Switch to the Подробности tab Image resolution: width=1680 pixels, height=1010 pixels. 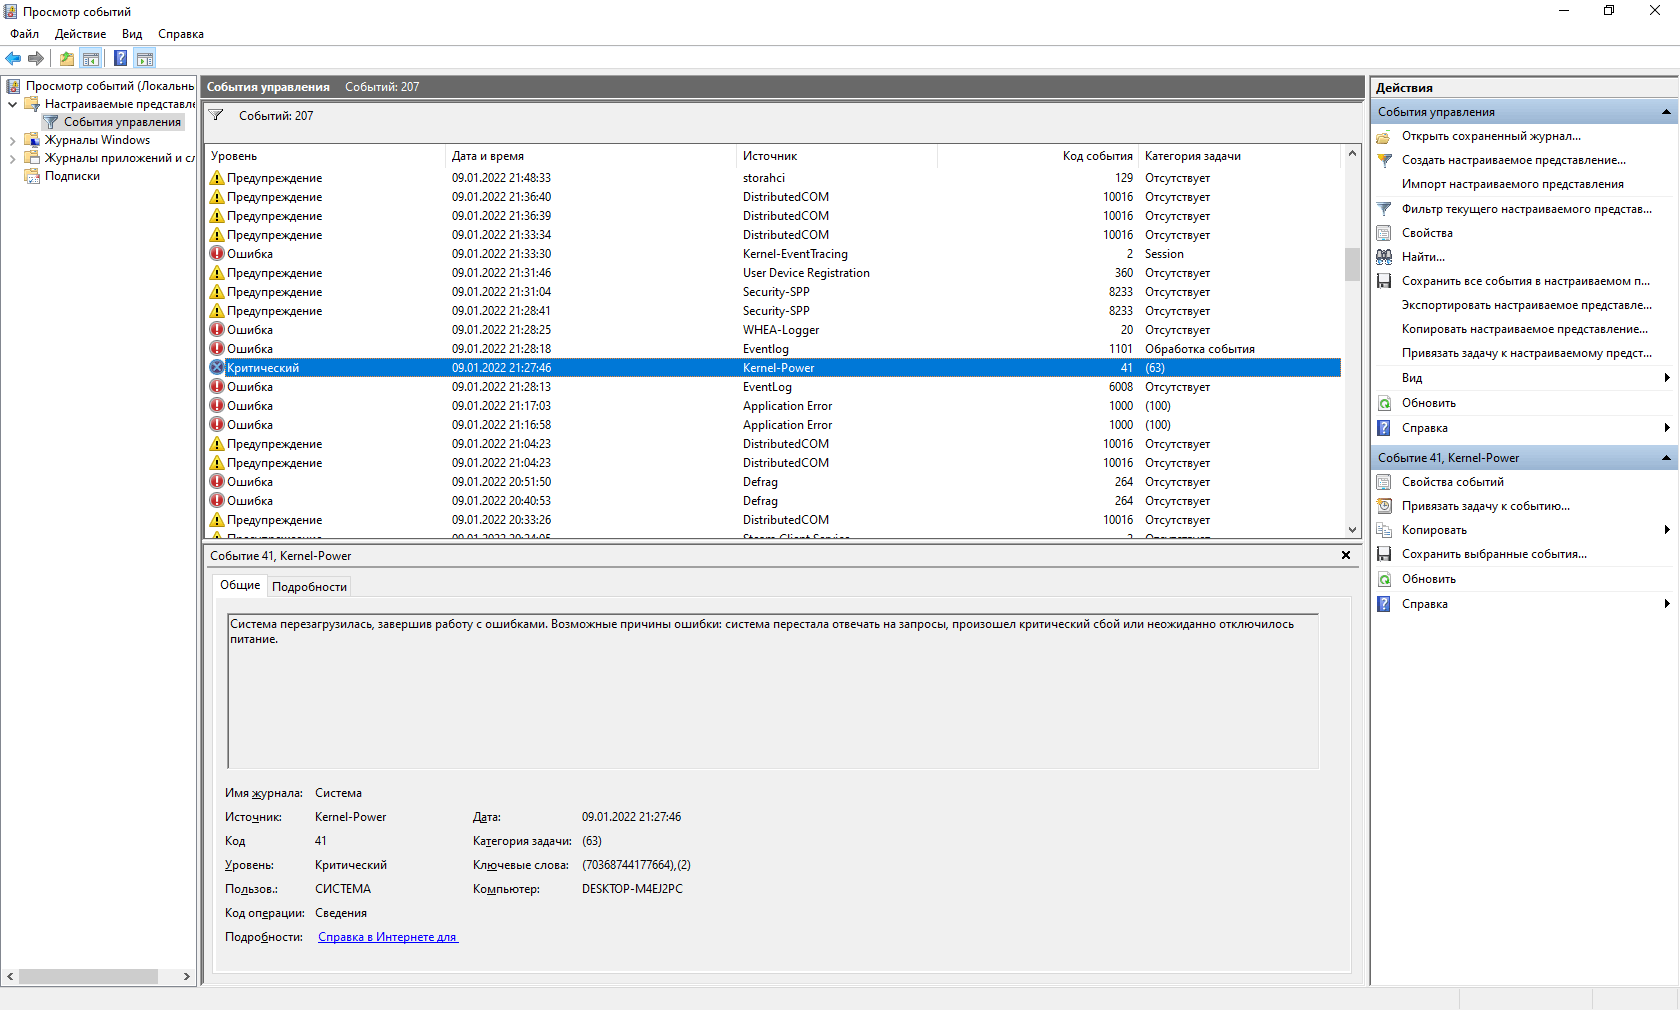(x=309, y=587)
